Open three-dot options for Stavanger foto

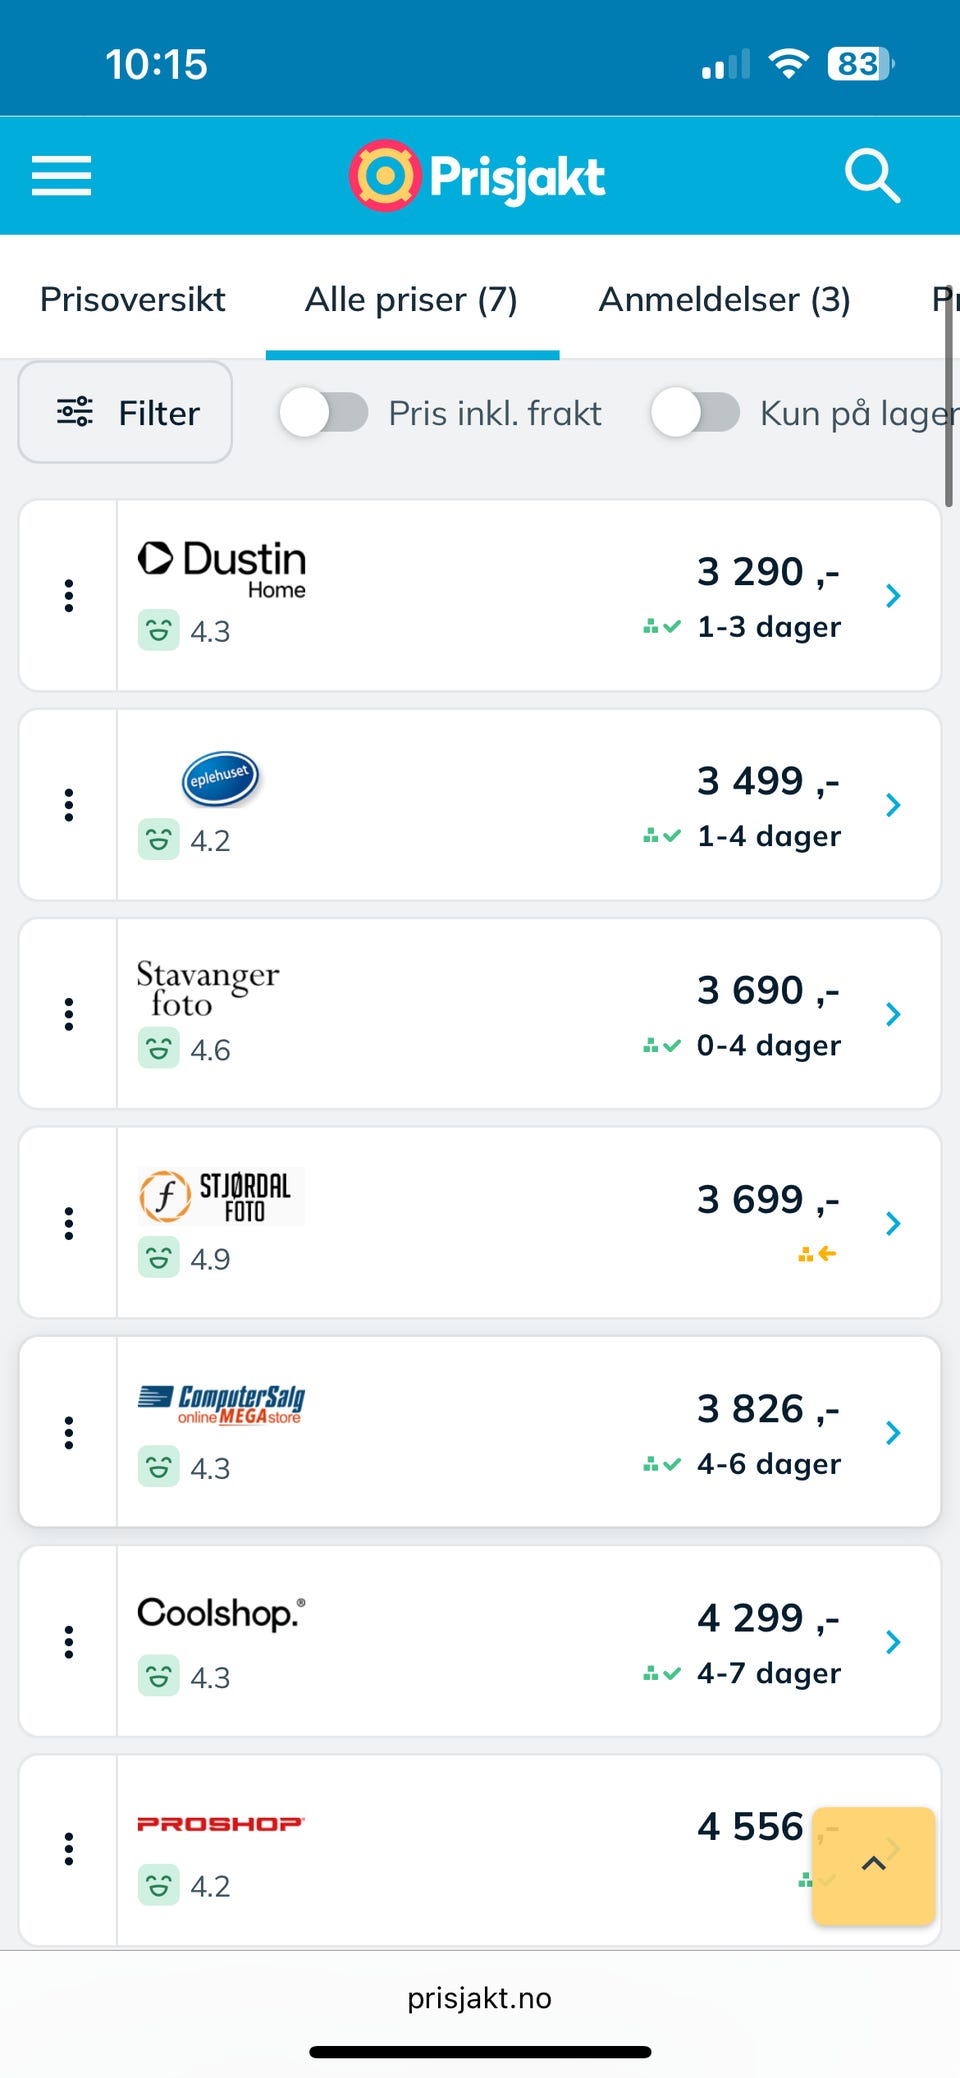[x=69, y=1014]
